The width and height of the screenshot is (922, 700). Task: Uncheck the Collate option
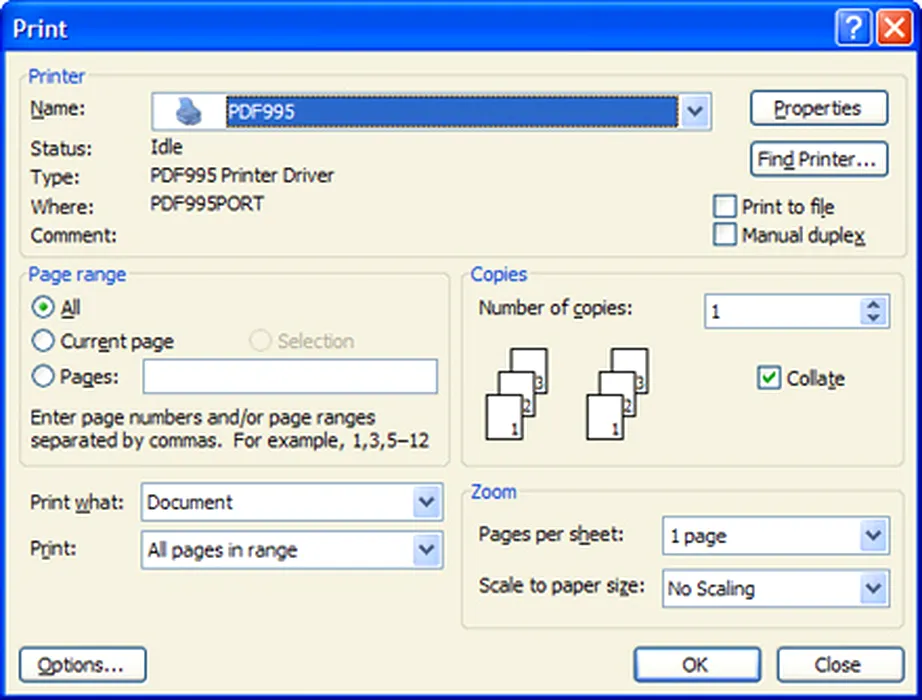coord(769,378)
